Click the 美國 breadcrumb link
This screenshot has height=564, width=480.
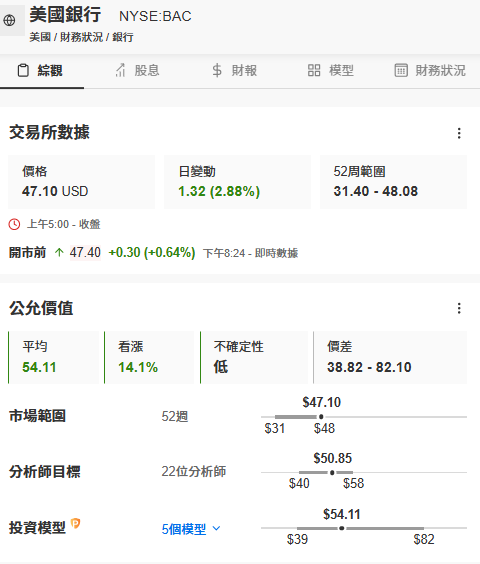tap(40, 37)
